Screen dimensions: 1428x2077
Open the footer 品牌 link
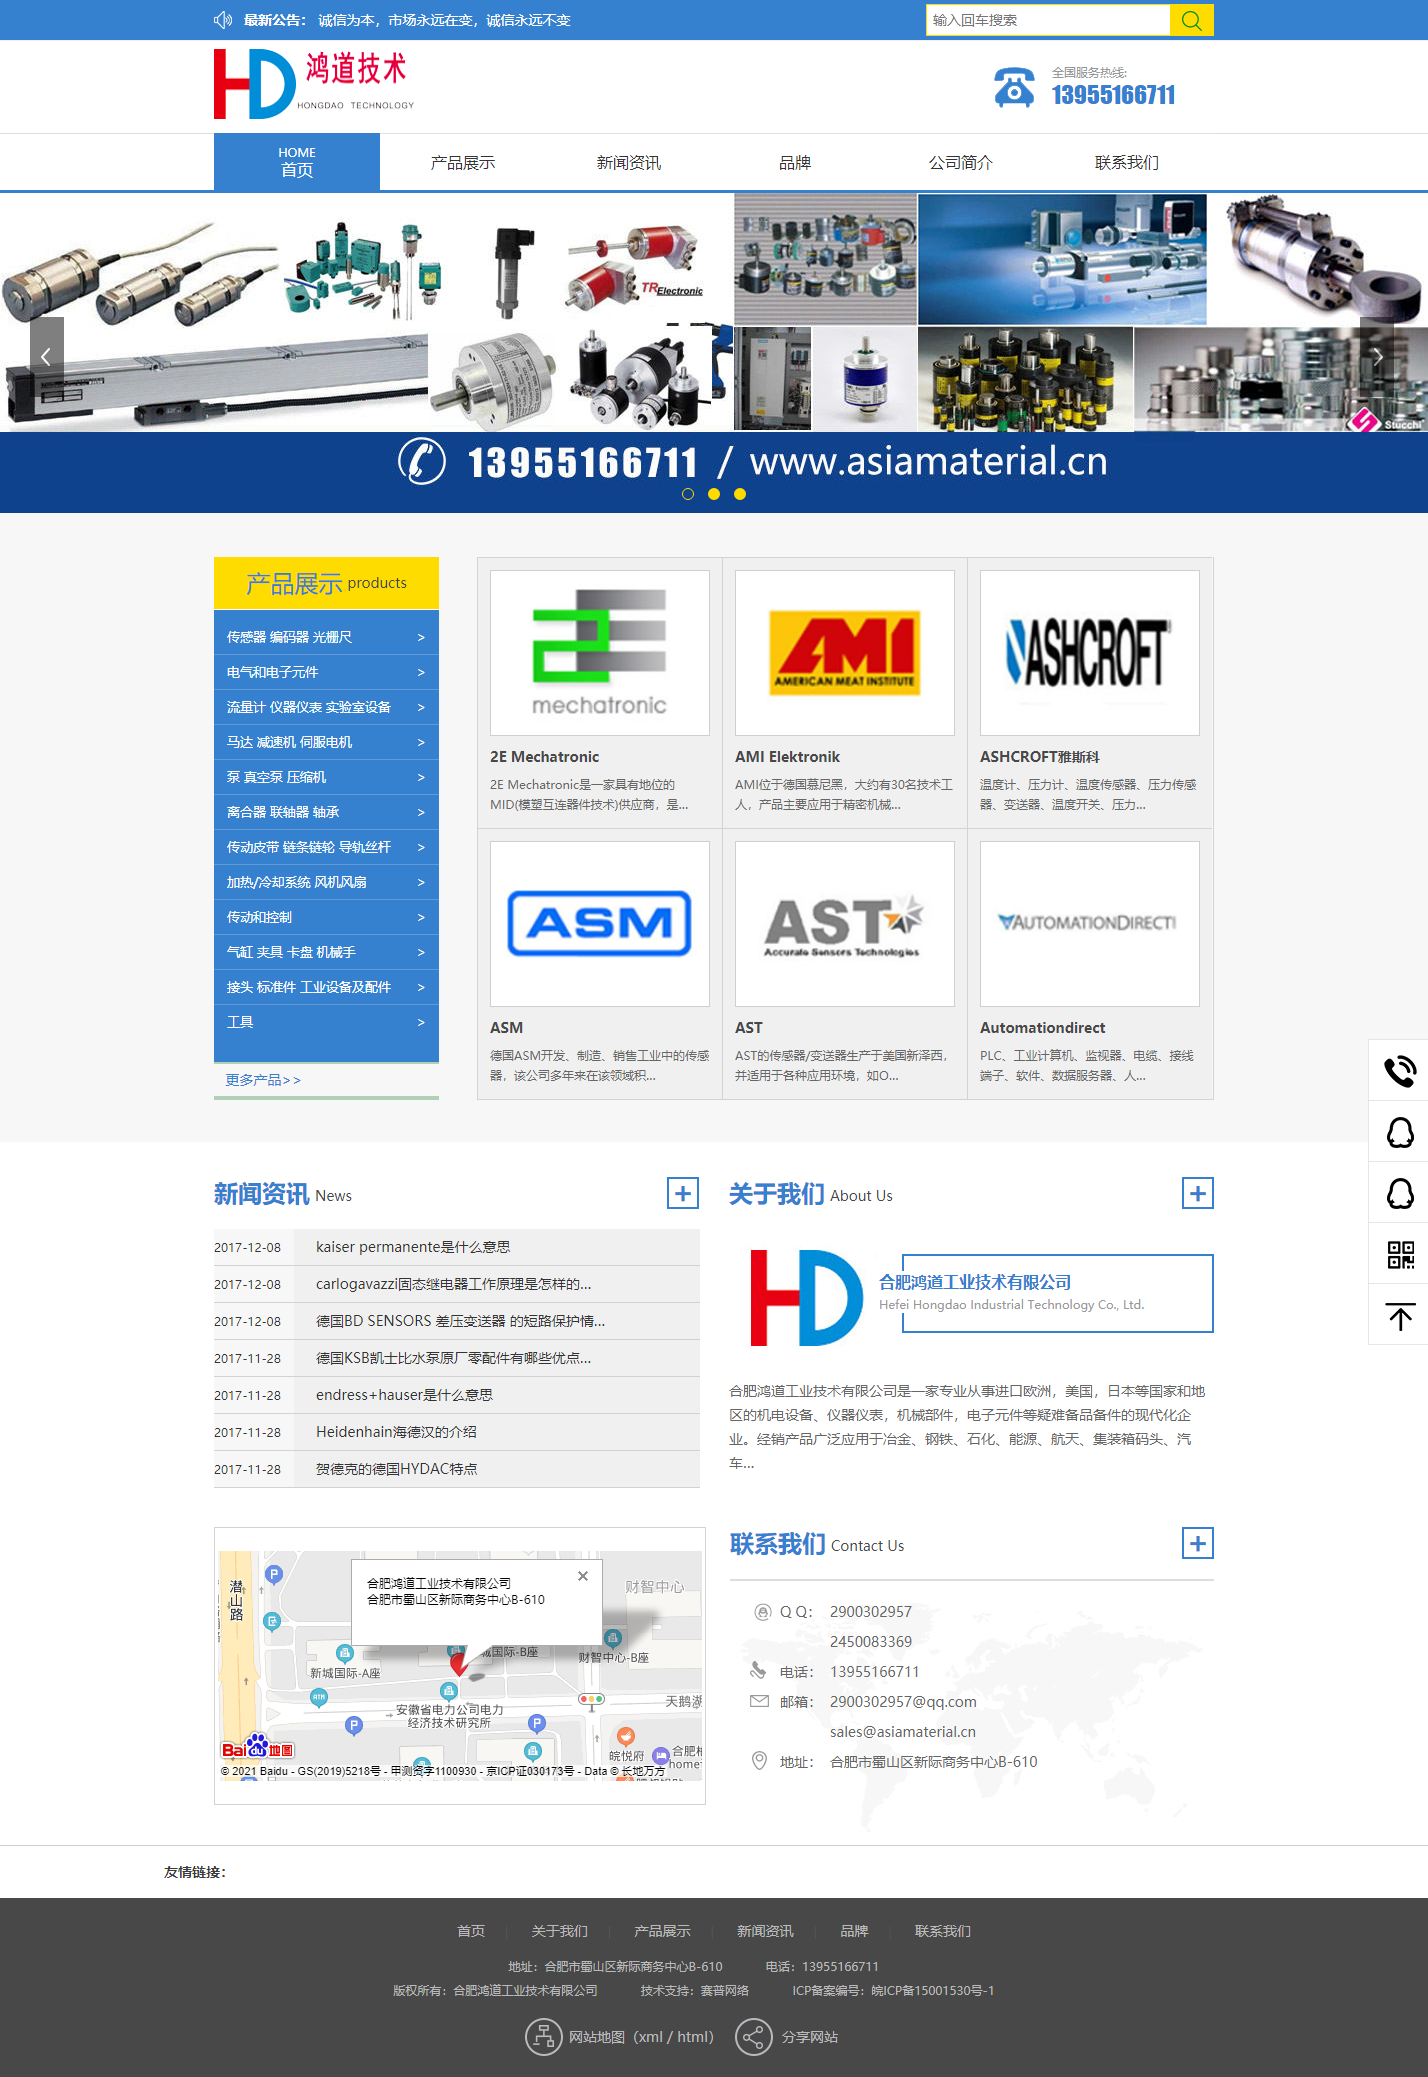[854, 1931]
